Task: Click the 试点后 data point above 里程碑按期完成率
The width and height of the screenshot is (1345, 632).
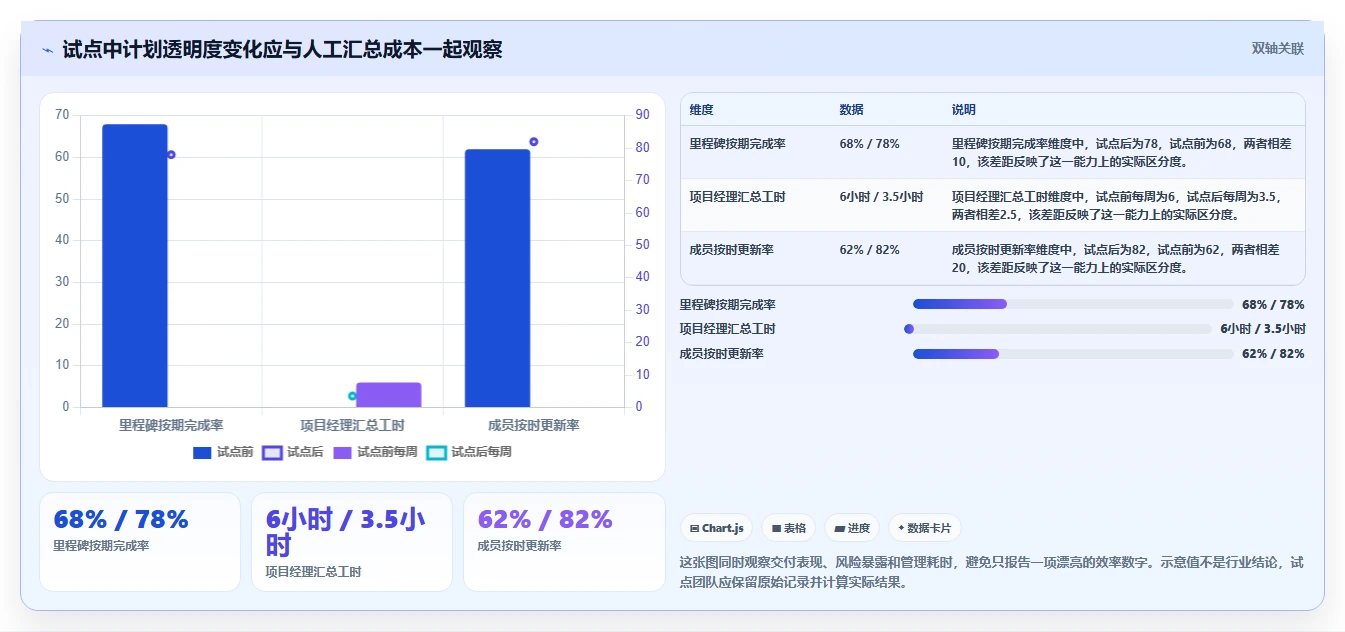Action: coord(171,154)
